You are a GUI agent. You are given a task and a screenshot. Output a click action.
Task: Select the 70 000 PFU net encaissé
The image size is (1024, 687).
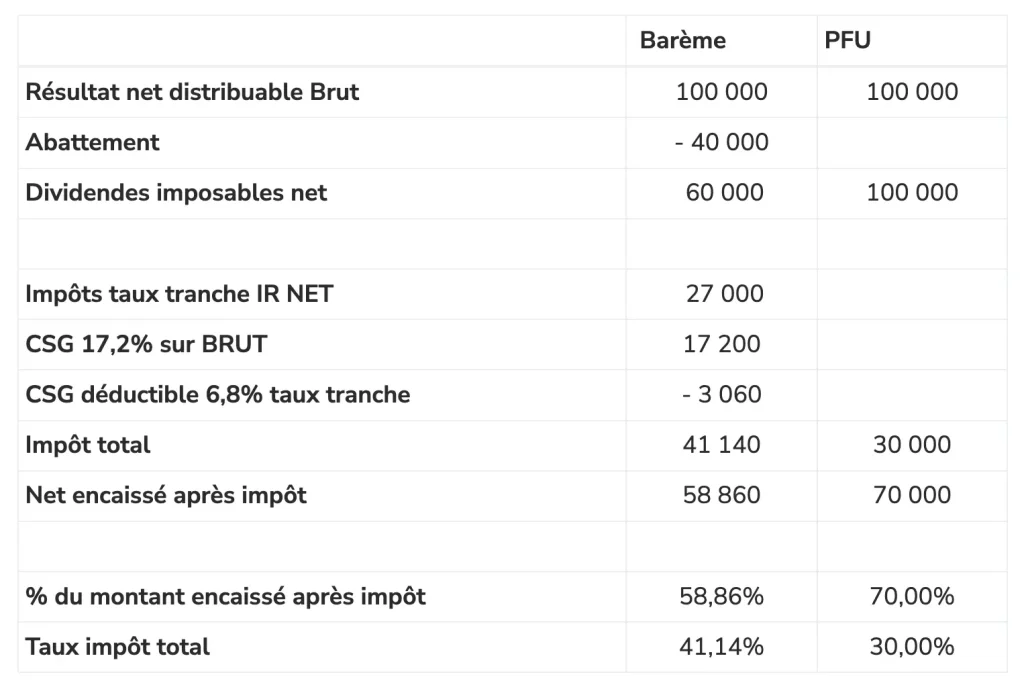click(x=912, y=495)
